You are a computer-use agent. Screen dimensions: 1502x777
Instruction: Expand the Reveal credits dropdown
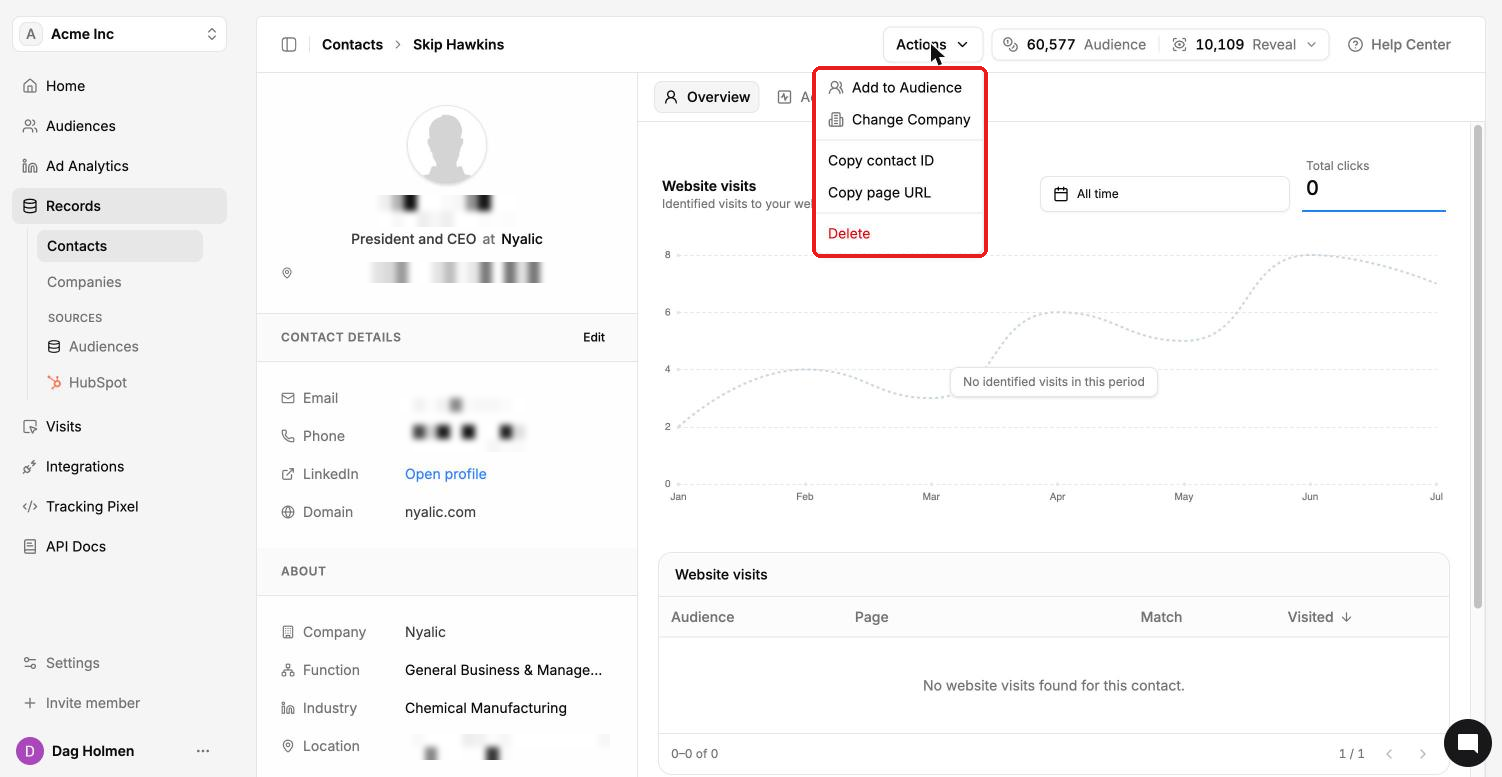[1246, 44]
